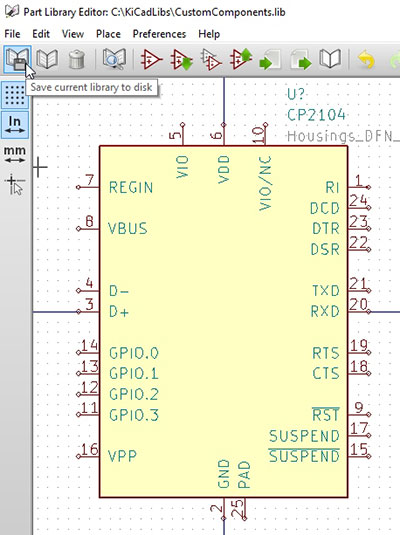Select working library open-book icon

point(47,59)
